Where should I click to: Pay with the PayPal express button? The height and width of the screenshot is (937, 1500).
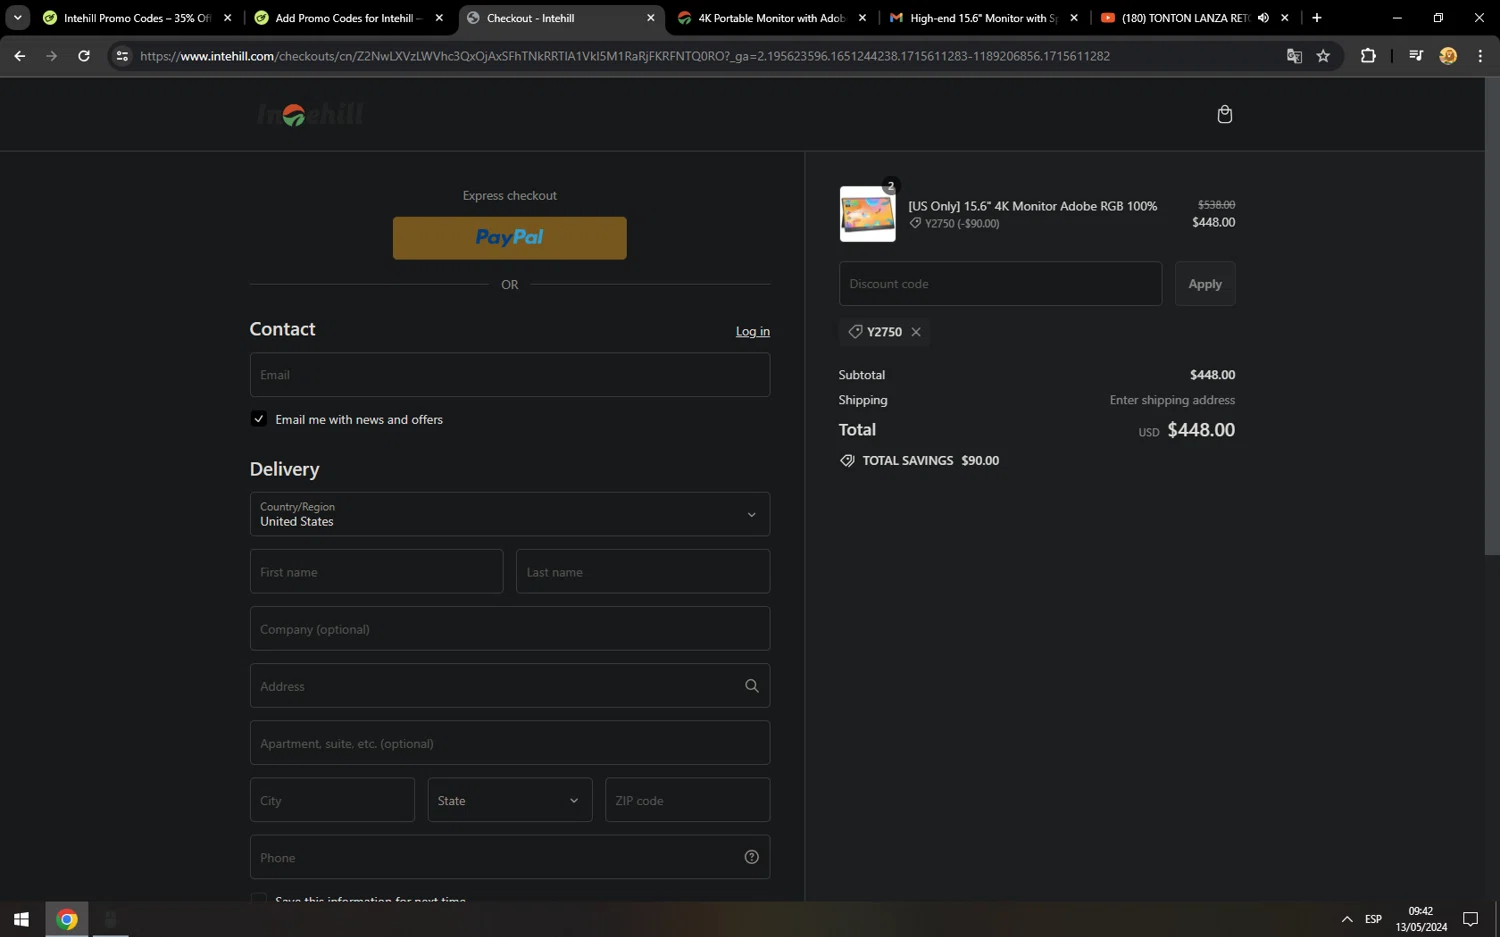point(510,238)
